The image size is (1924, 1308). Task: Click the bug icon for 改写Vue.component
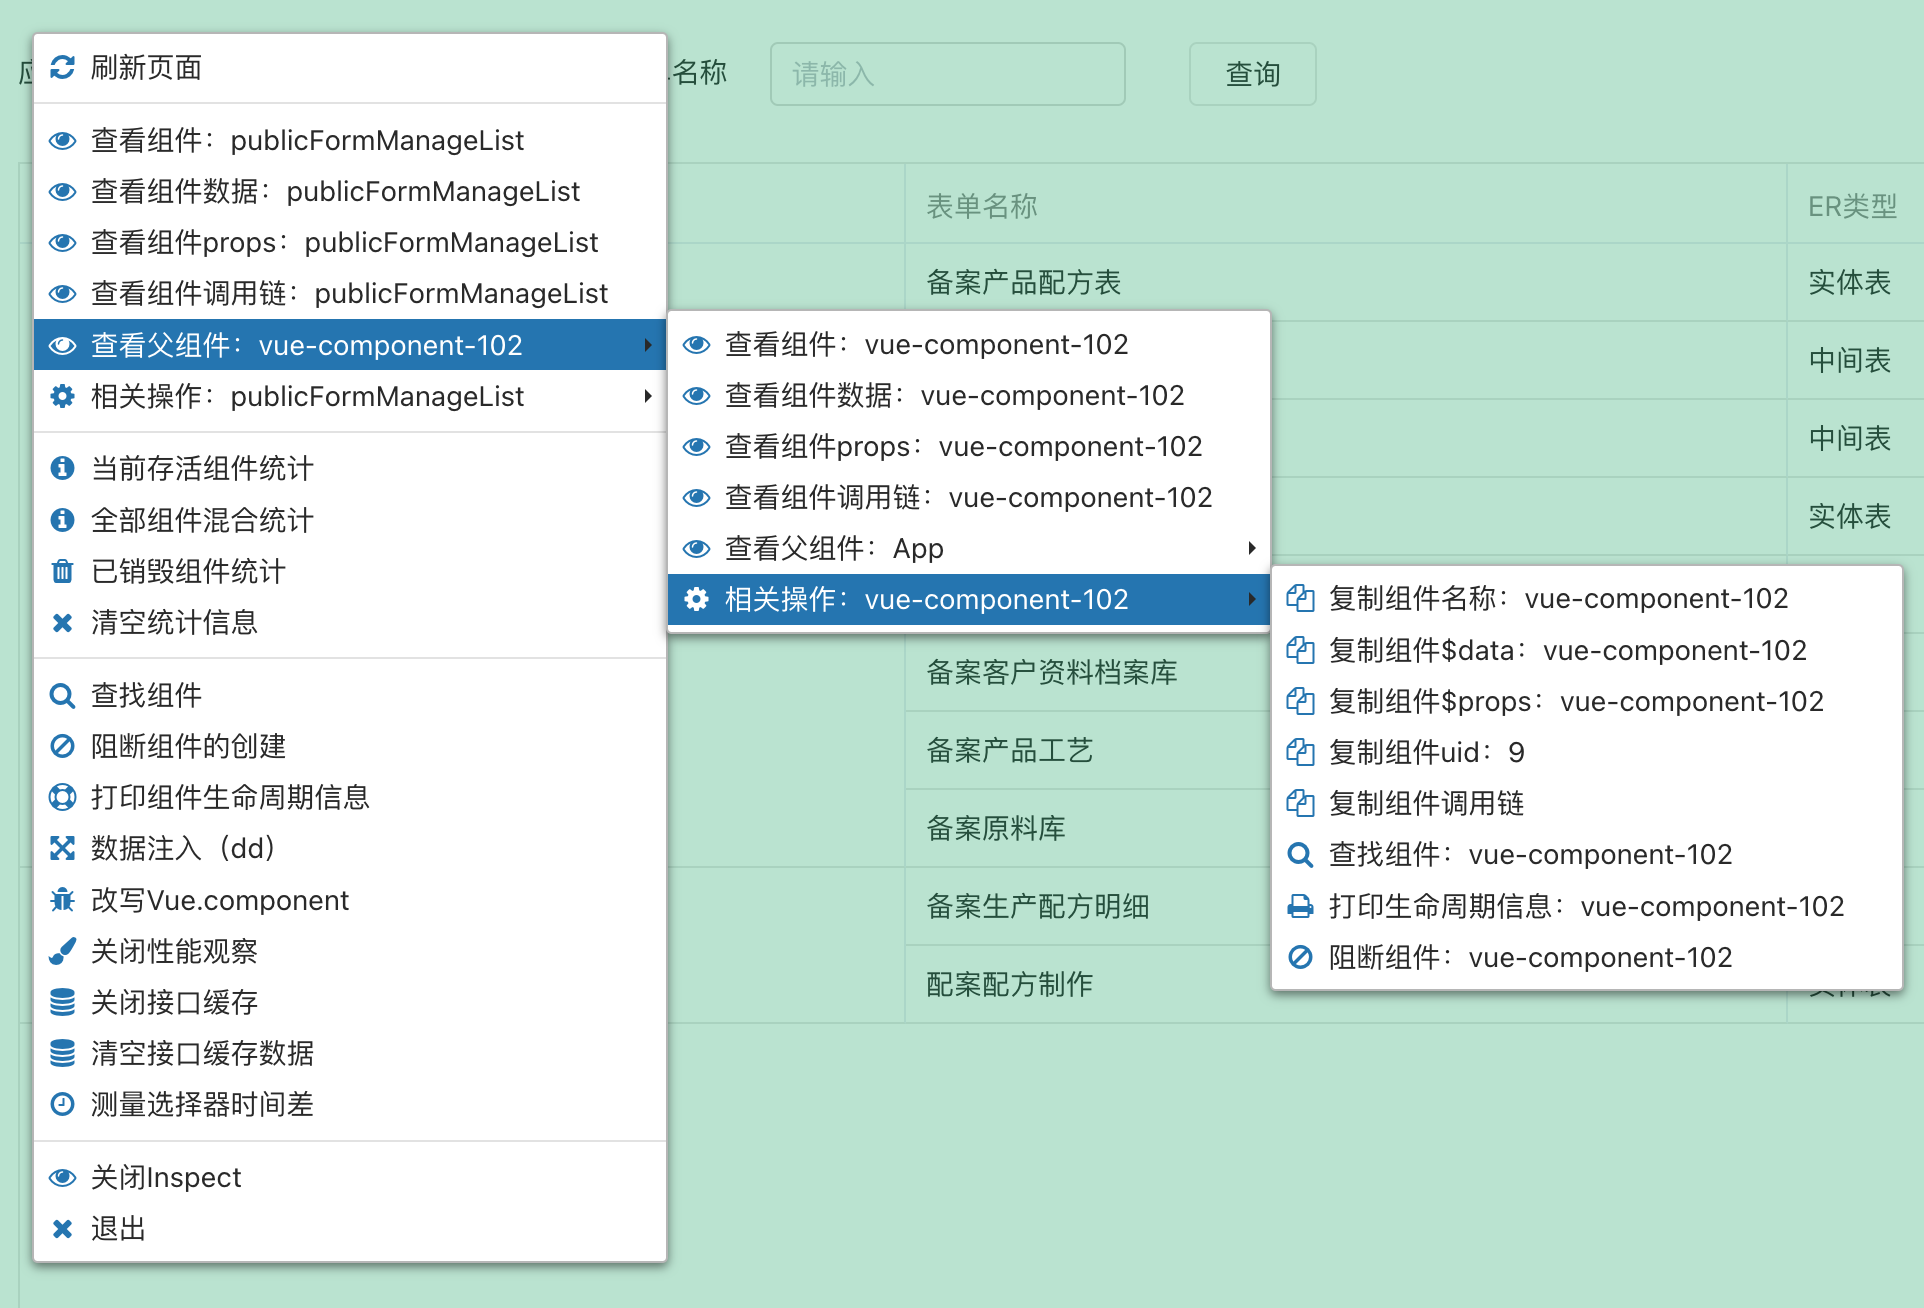(x=63, y=900)
